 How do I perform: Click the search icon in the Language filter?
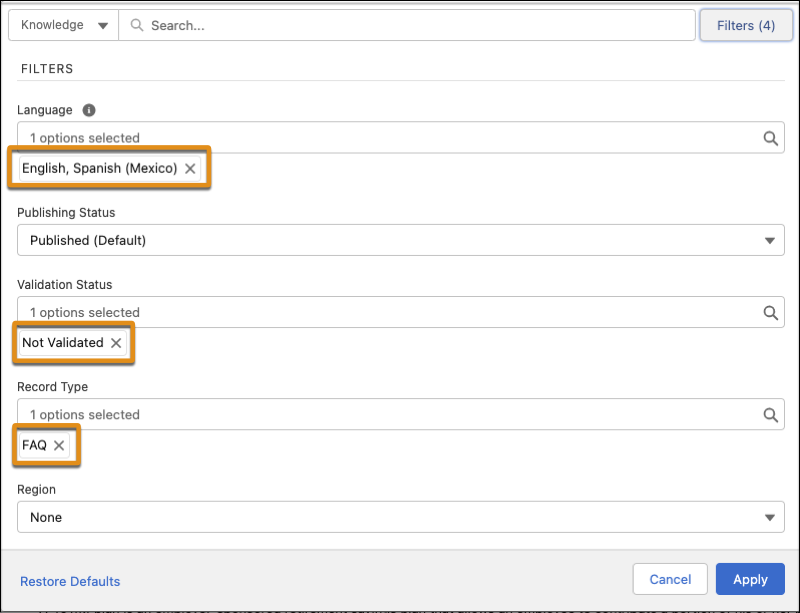pos(770,138)
